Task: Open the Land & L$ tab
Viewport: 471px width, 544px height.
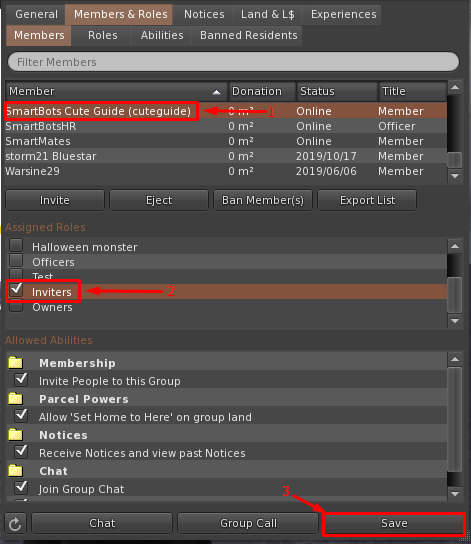Action: [x=267, y=14]
